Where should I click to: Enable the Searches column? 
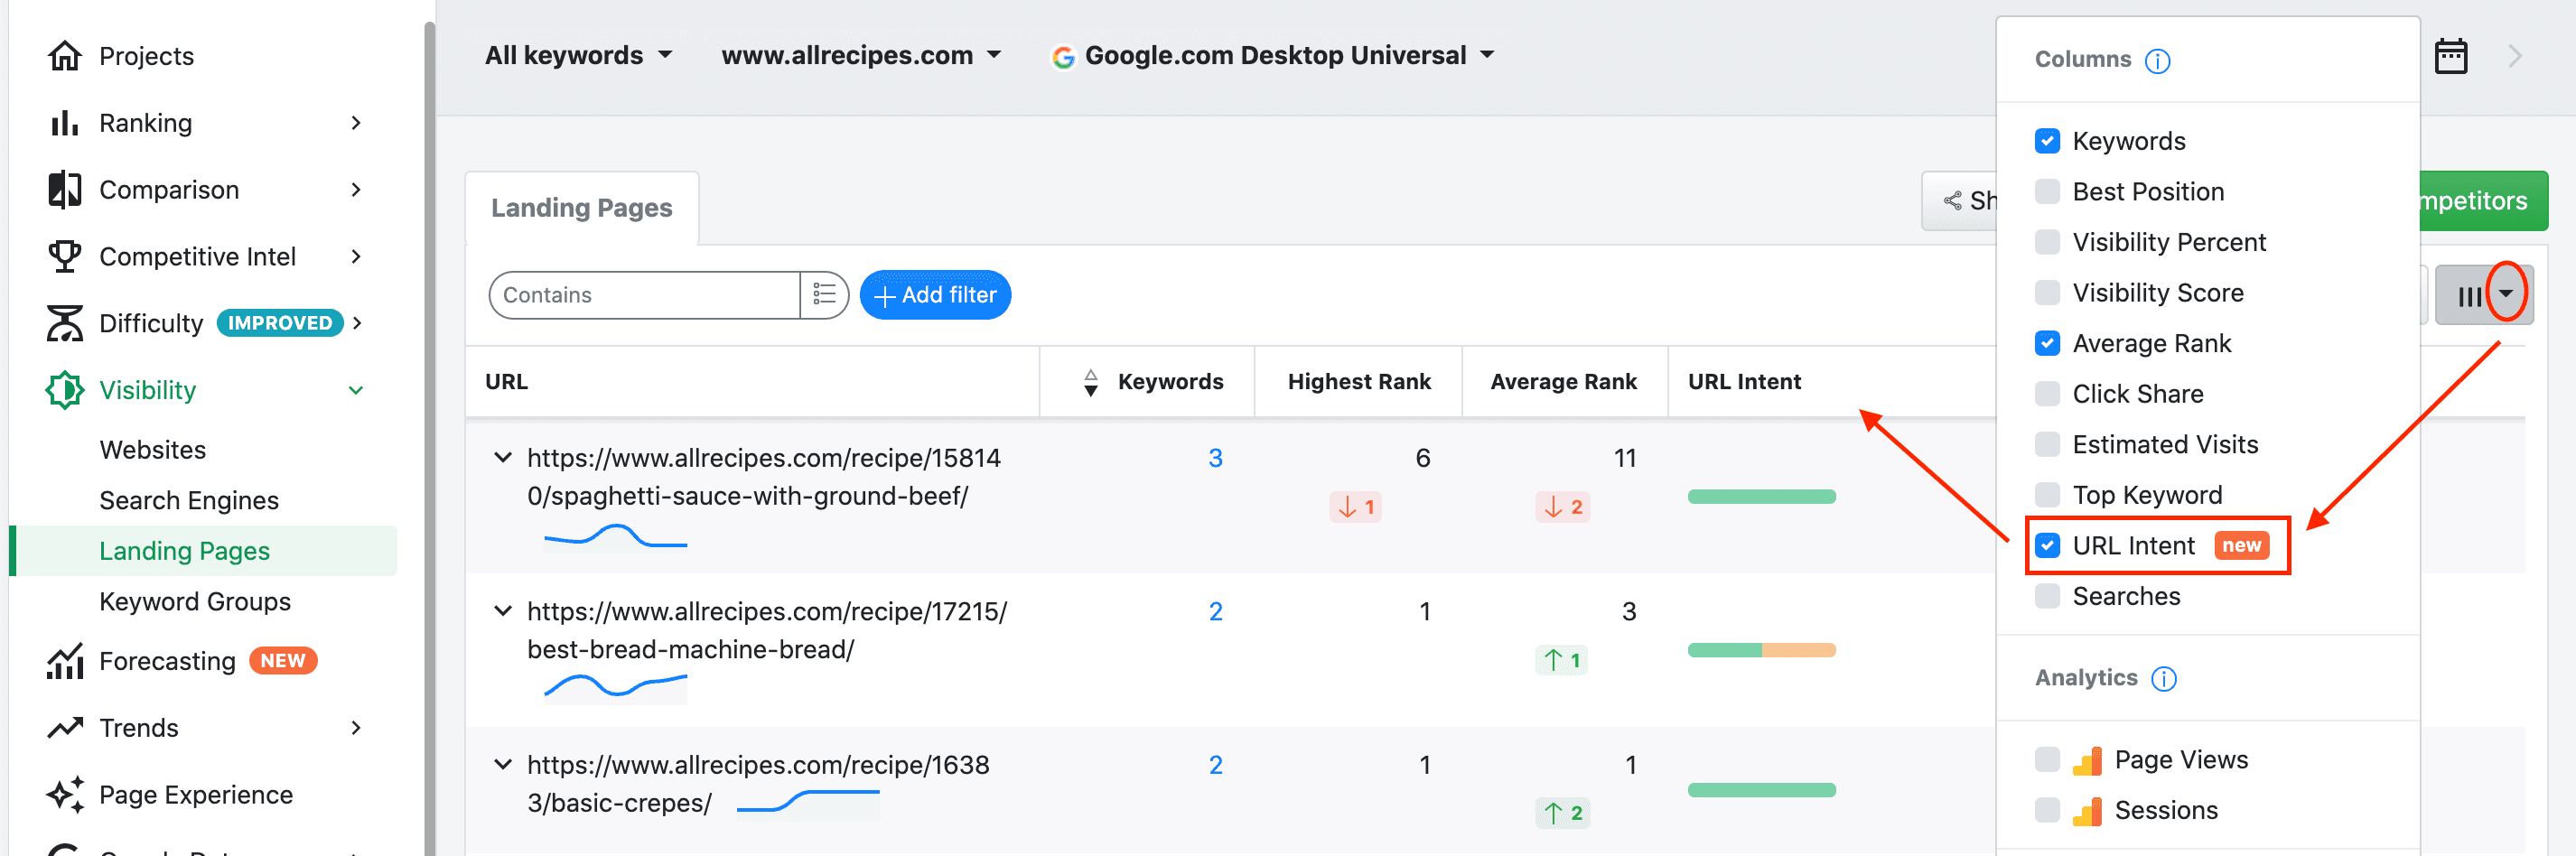click(2047, 596)
